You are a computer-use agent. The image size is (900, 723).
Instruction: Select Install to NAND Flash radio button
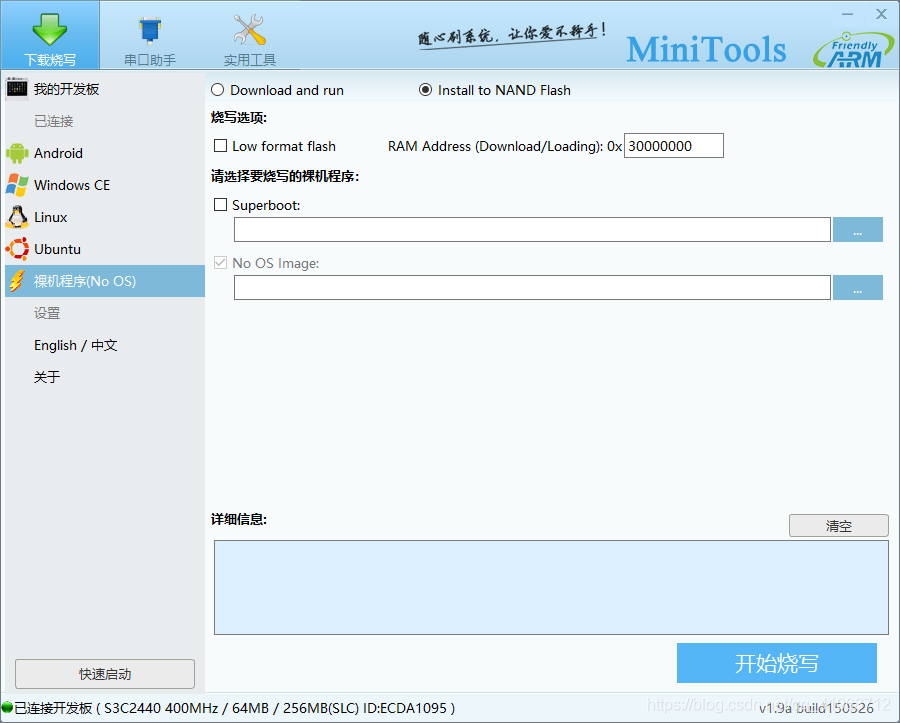(425, 90)
